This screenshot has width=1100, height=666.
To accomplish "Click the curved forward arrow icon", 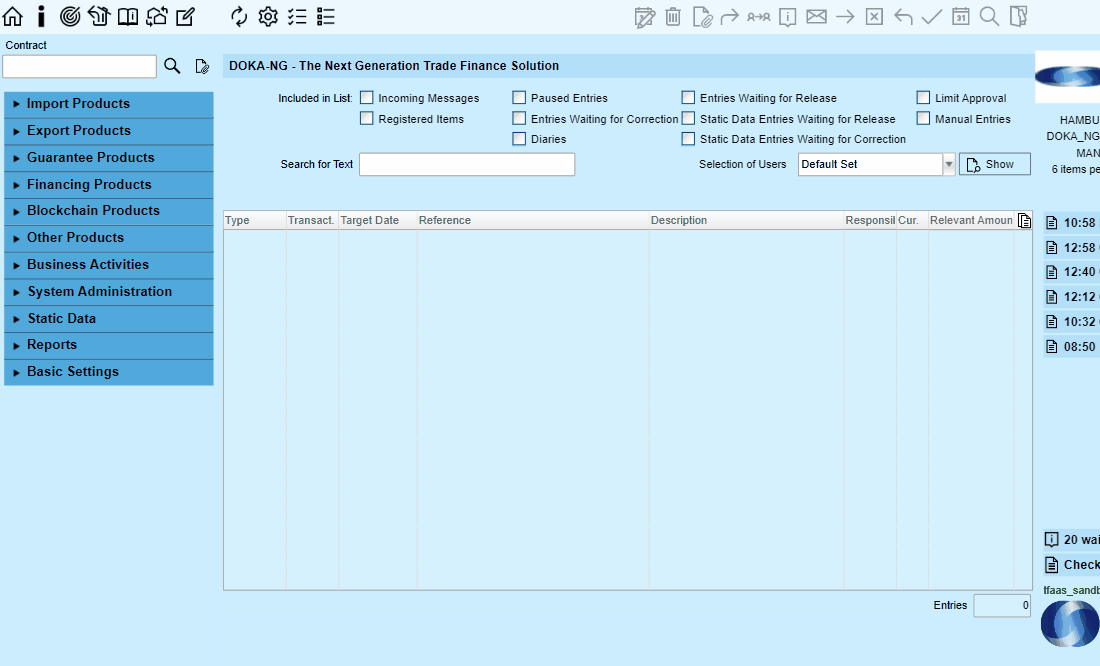I will coord(730,16).
